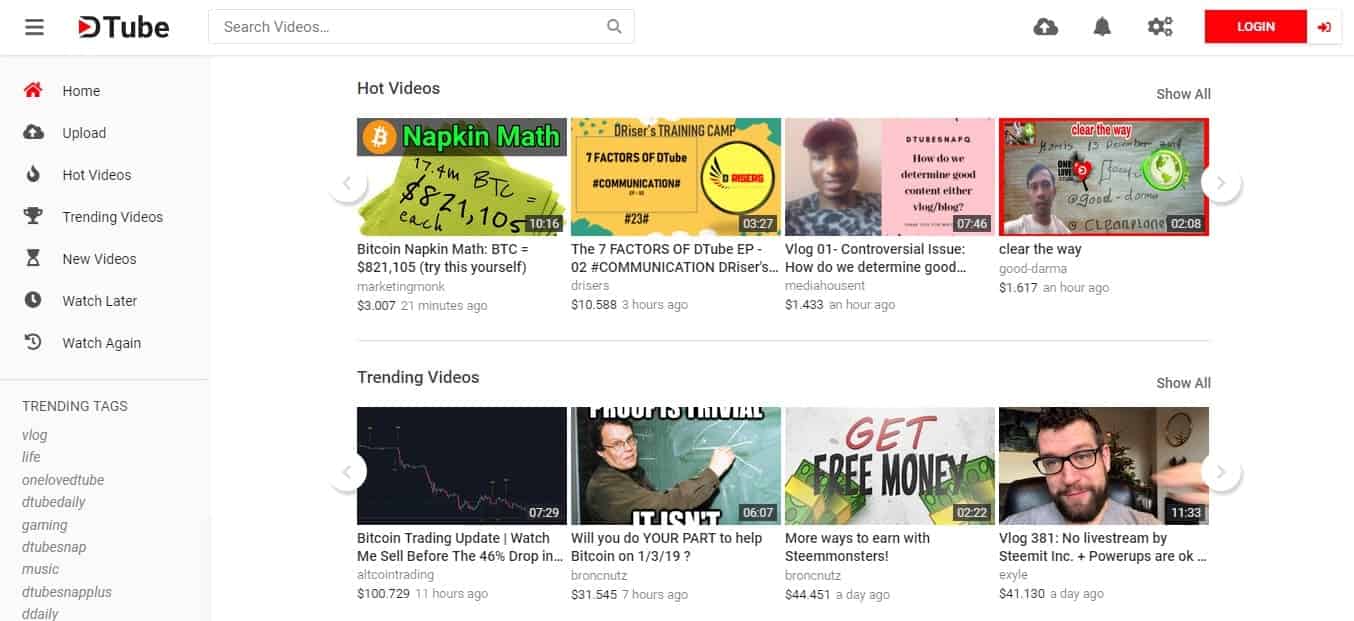Select the onelovedtube trending tag
Viewport: 1354px width, 621px height.
tap(63, 480)
